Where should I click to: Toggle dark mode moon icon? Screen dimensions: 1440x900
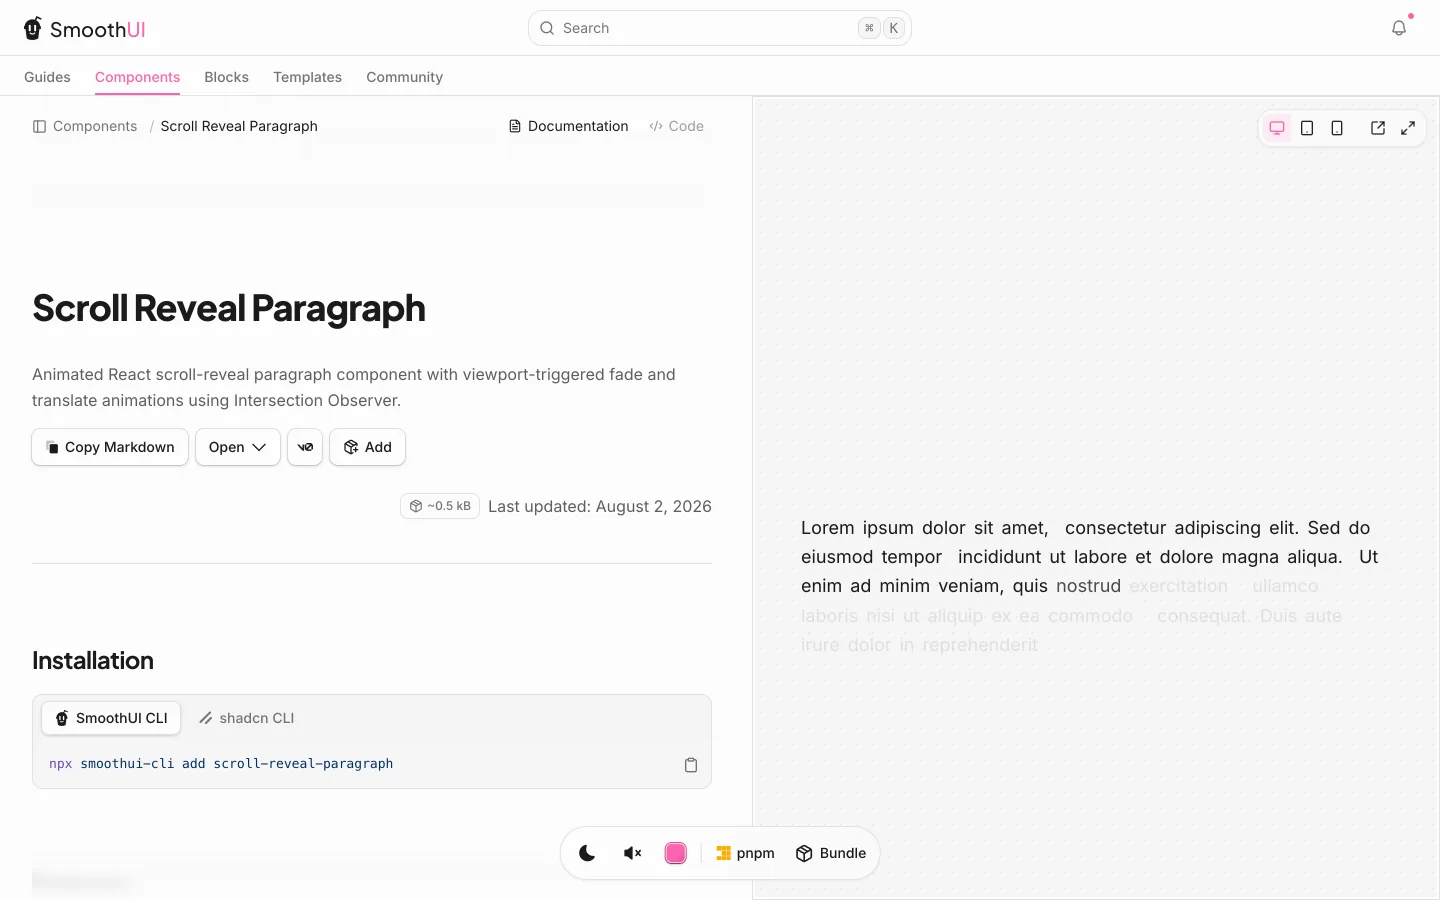coord(587,853)
